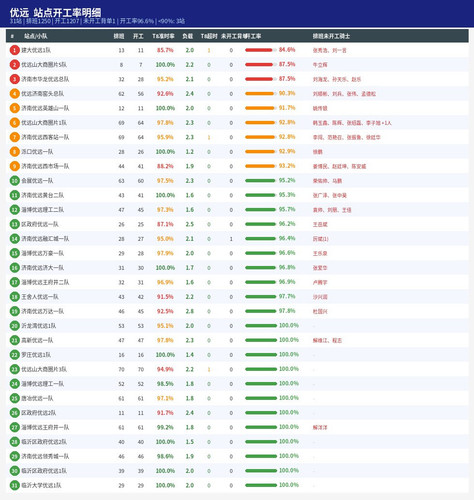Click the green rank badge number 24
The image size is (474, 500).
coord(14,384)
